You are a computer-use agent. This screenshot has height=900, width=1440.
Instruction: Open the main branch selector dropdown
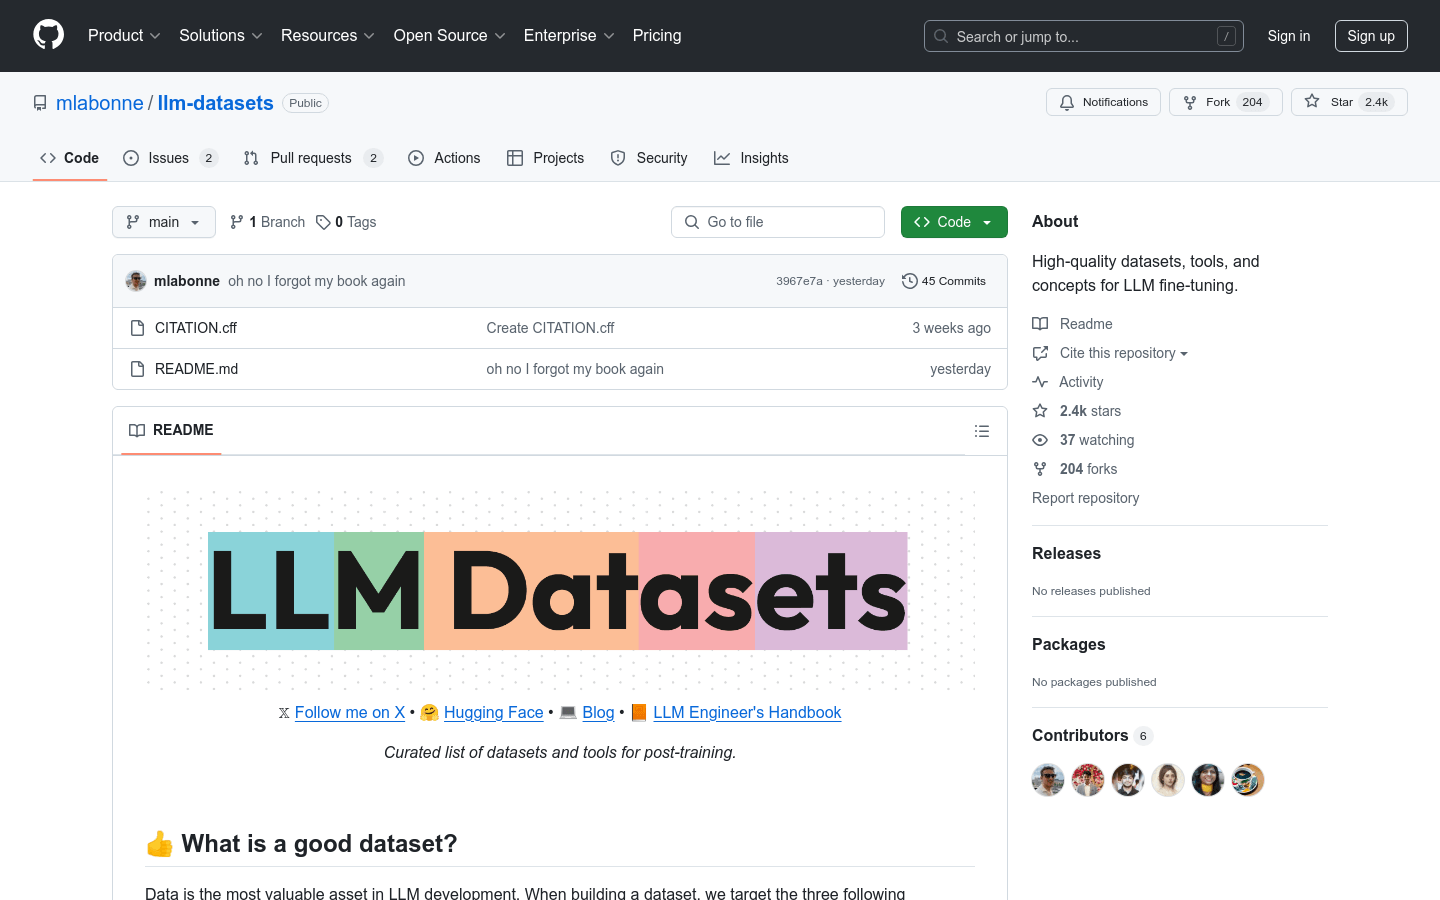(x=164, y=222)
